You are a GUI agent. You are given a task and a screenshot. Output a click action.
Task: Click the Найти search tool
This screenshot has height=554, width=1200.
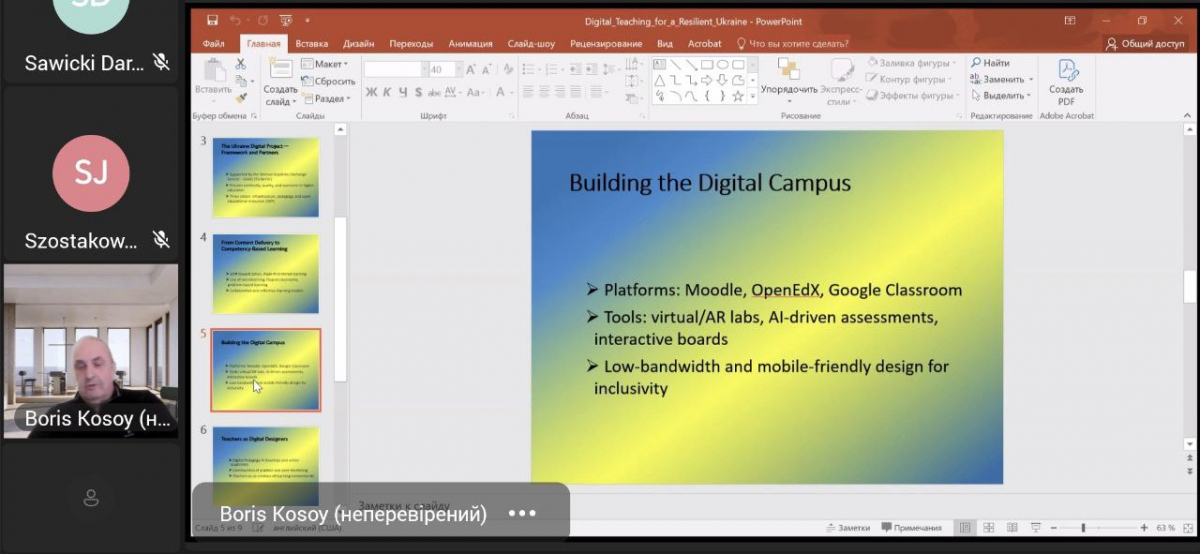click(x=989, y=63)
